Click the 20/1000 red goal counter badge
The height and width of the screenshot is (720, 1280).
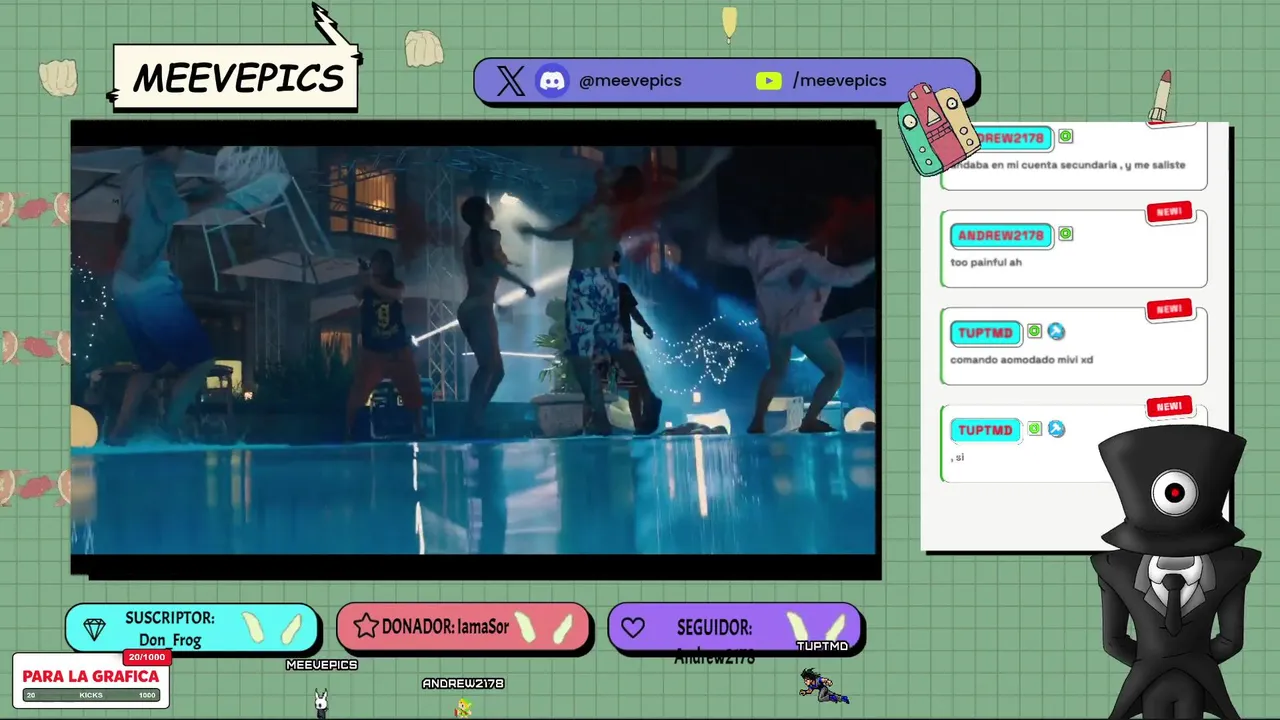(x=146, y=657)
